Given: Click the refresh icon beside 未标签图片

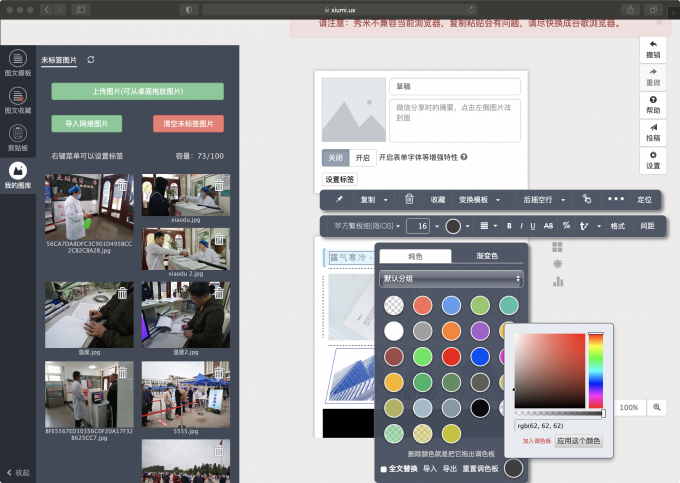Looking at the screenshot, I should click(x=91, y=60).
